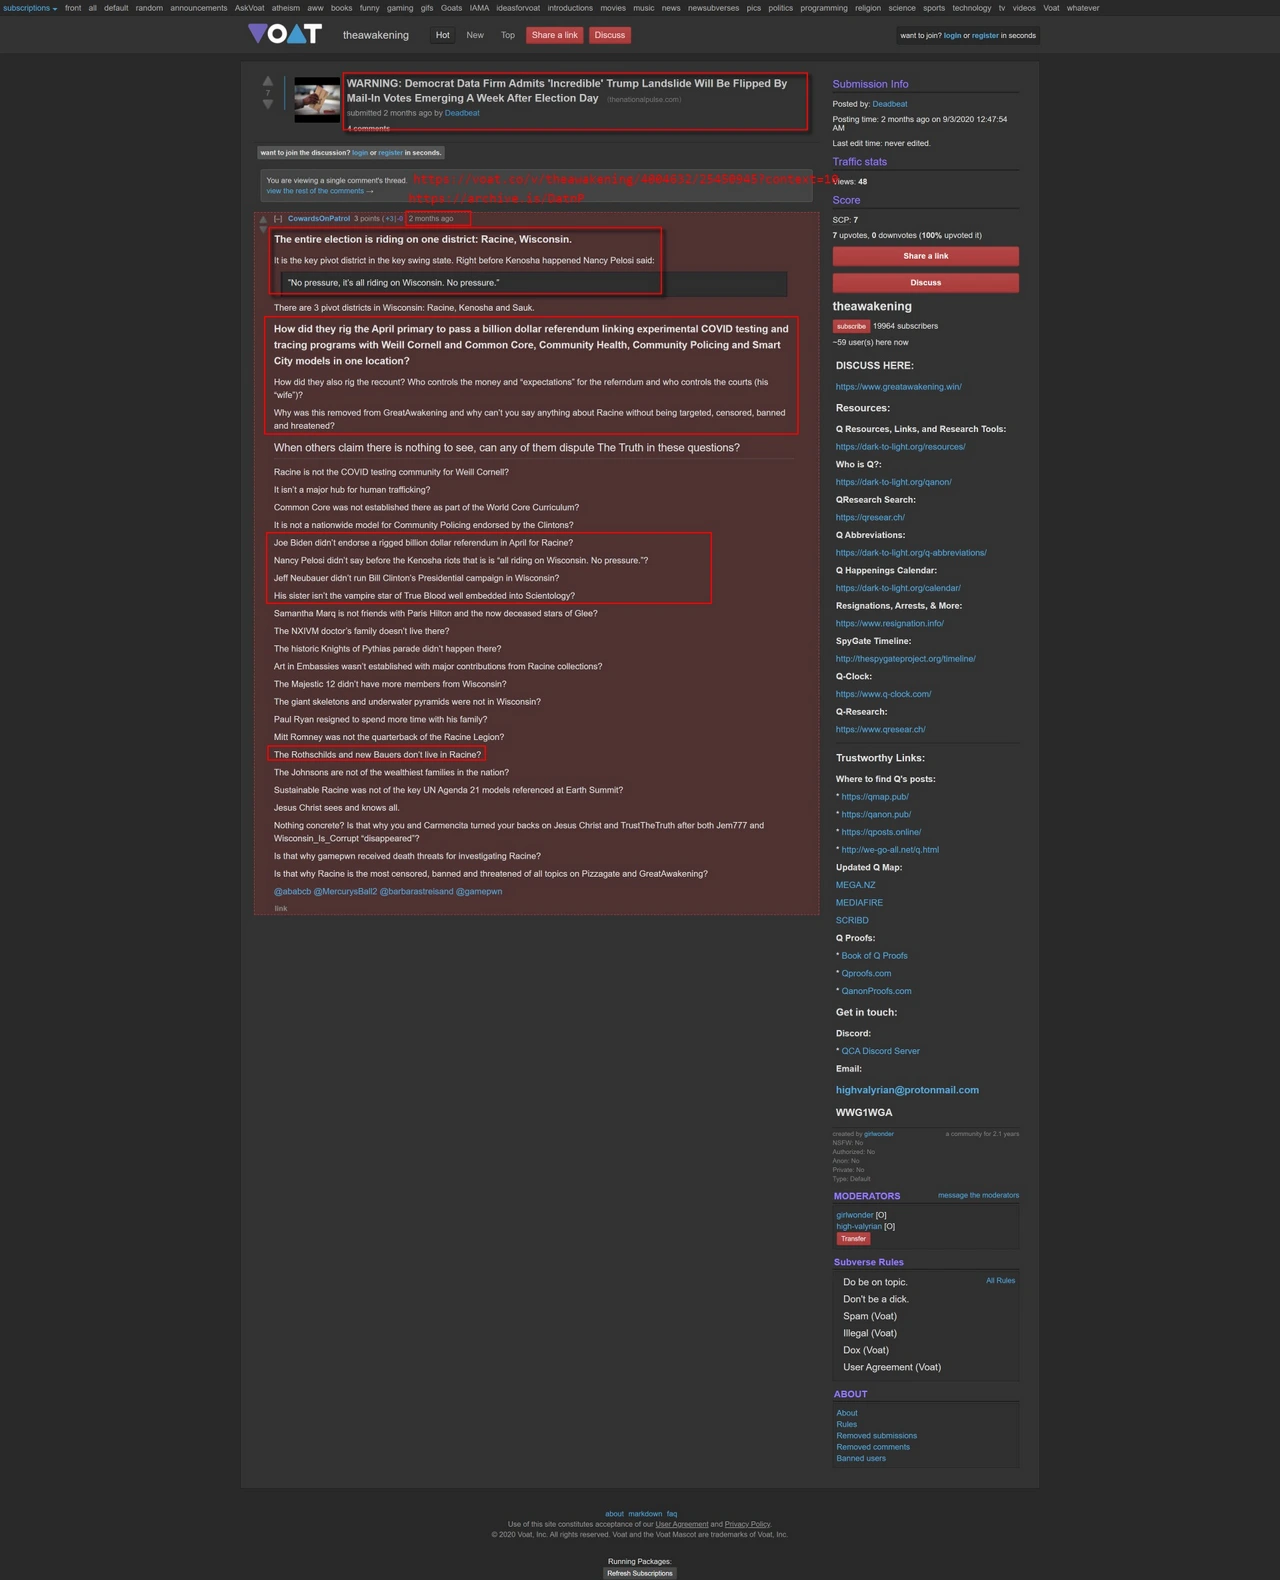Open the QCA Discord Server link

pyautogui.click(x=881, y=1051)
